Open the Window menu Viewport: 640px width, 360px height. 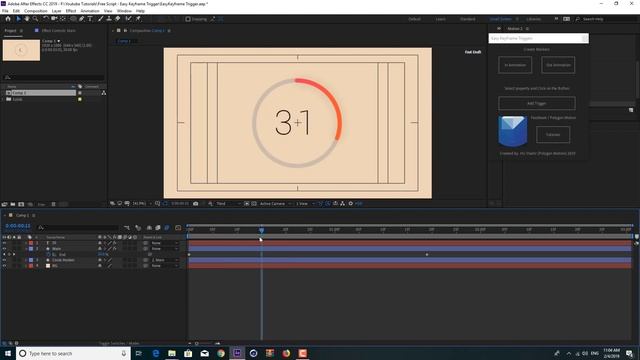pyautogui.click(x=124, y=11)
